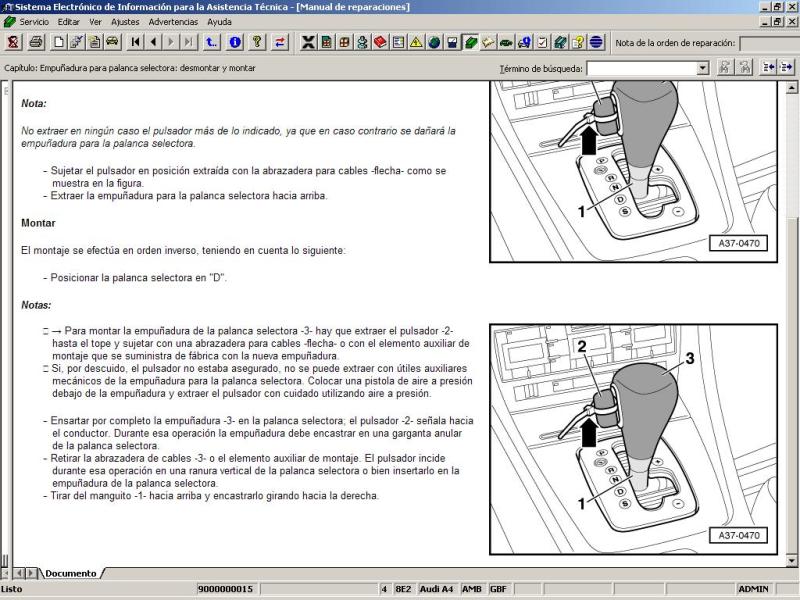Click the 'Montar' heading text
This screenshot has height=600, width=800.
38,223
